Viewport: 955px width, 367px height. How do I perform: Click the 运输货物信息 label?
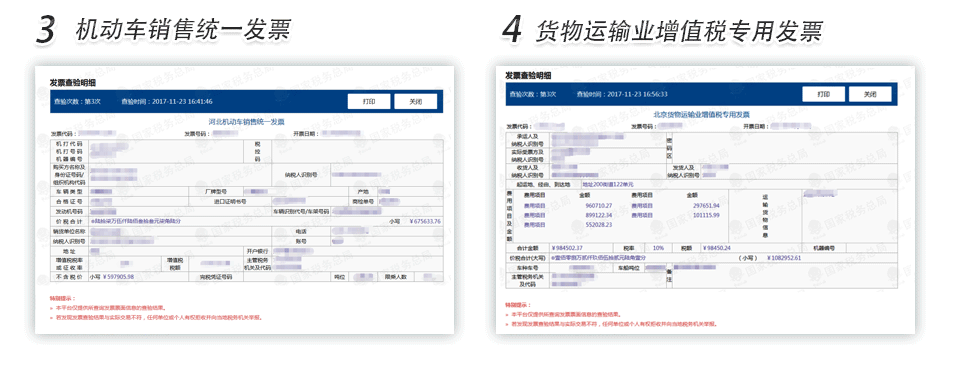coord(765,216)
